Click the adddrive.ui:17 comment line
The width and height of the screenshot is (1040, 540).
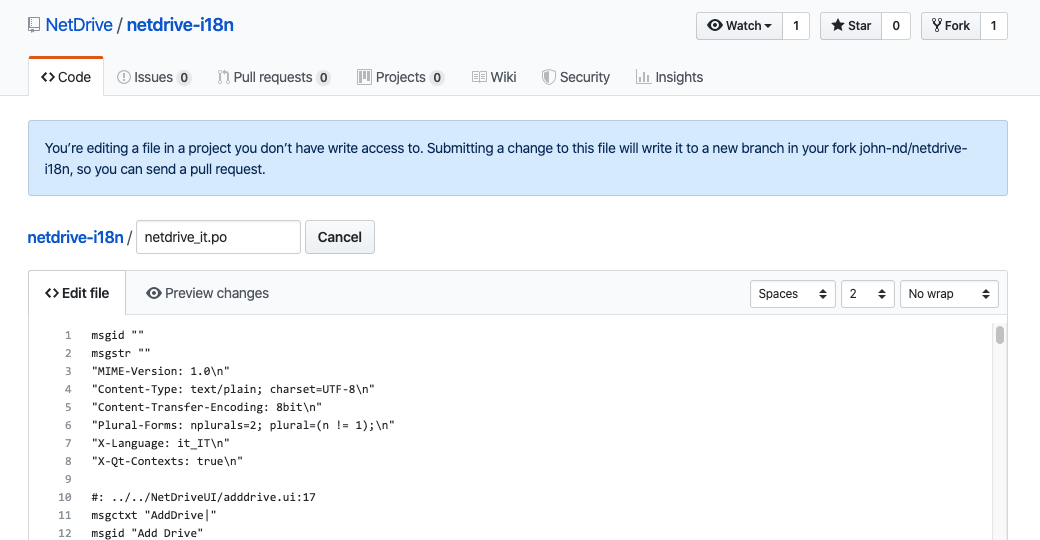point(204,497)
